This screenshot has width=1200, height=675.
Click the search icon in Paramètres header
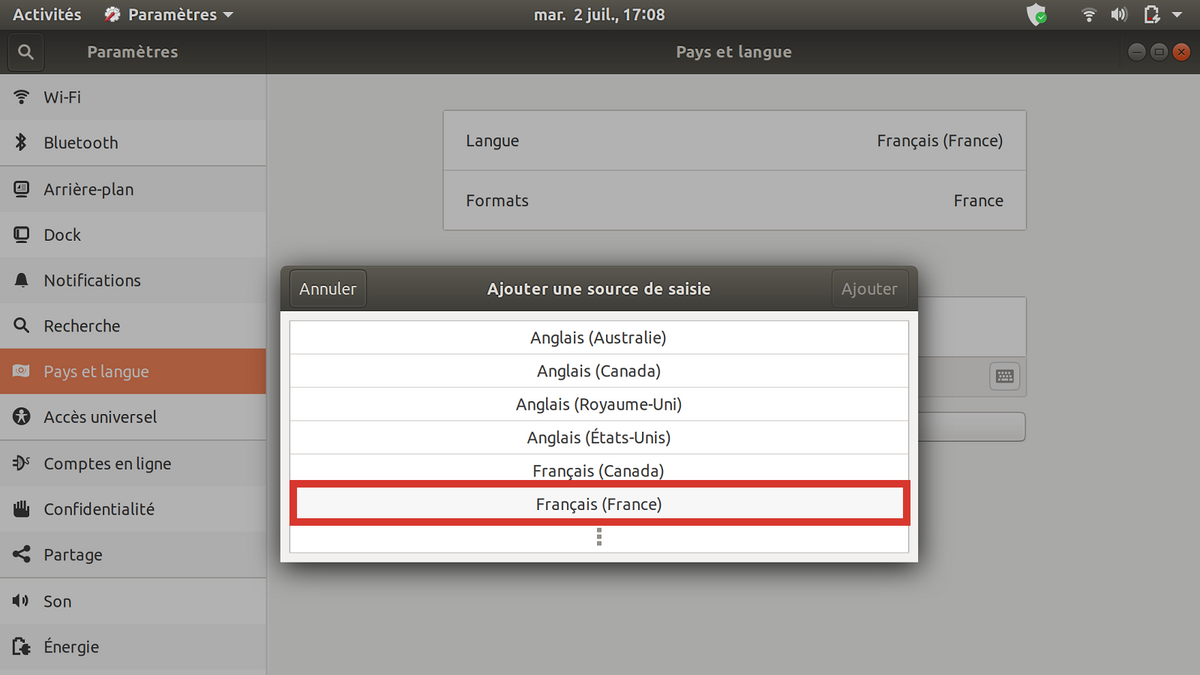pos(25,52)
